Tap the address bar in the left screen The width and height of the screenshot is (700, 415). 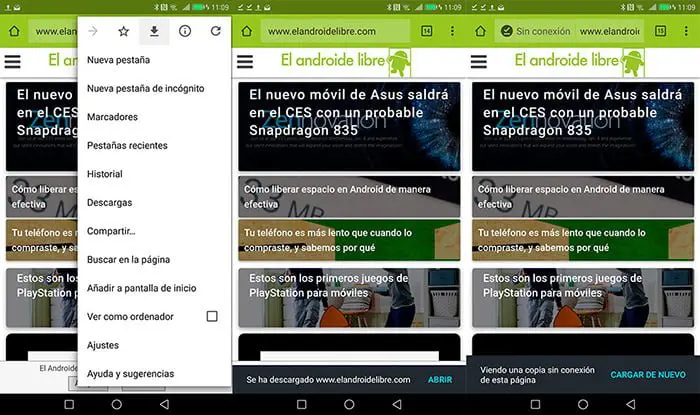click(x=53, y=31)
